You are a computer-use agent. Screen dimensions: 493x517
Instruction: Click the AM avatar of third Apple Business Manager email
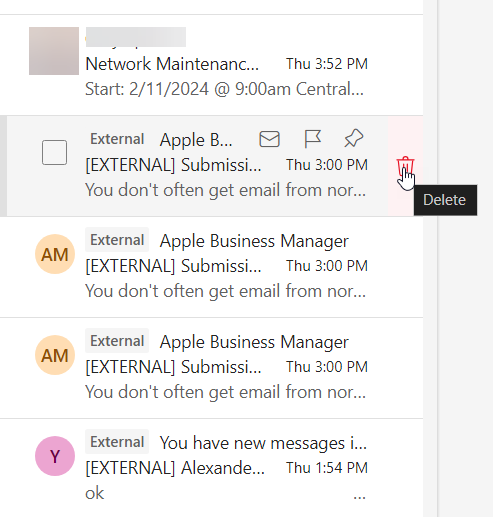click(55, 355)
